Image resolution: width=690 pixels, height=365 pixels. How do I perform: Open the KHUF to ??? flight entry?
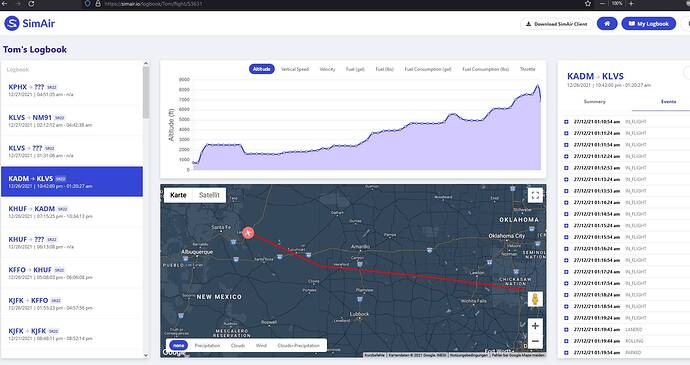(x=72, y=242)
